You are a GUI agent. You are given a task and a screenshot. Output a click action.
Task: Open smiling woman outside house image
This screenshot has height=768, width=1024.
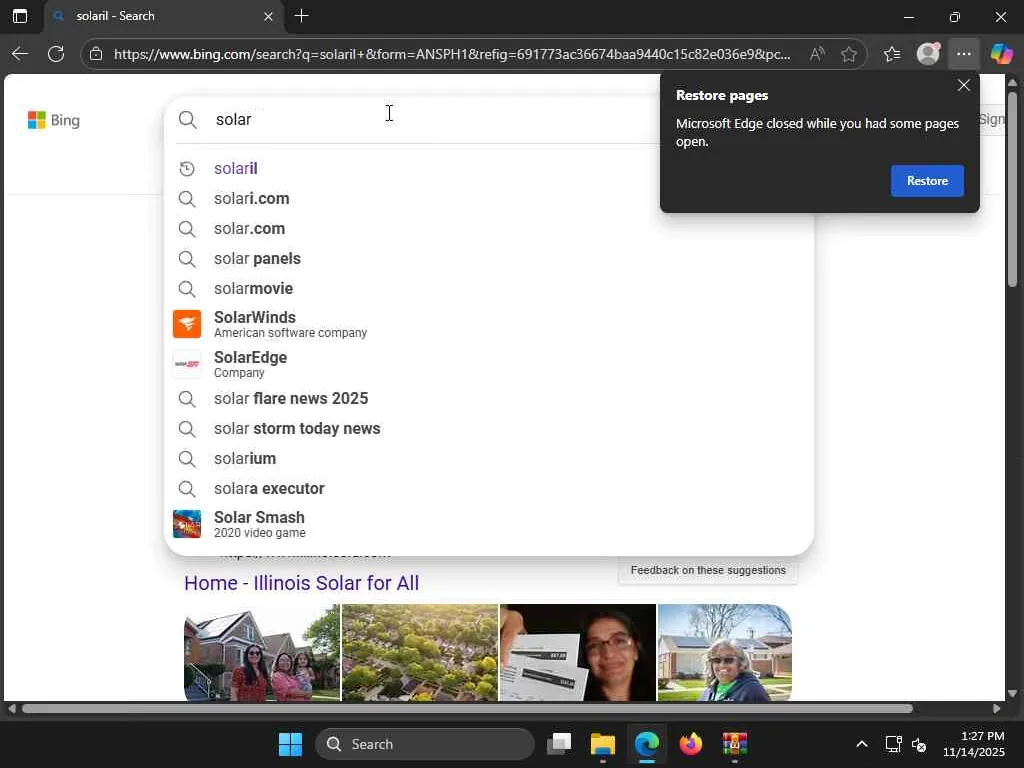(725, 652)
